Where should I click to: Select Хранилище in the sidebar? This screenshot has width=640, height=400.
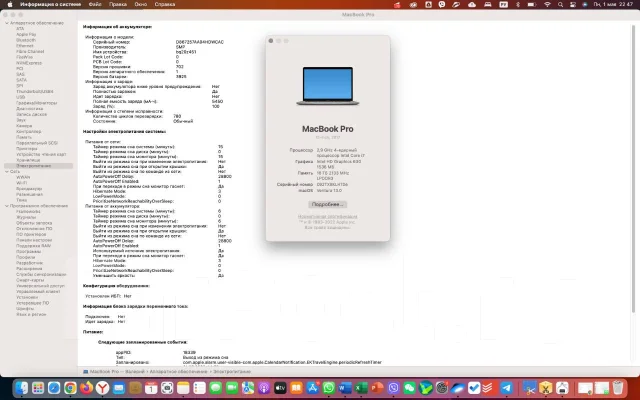click(28, 160)
